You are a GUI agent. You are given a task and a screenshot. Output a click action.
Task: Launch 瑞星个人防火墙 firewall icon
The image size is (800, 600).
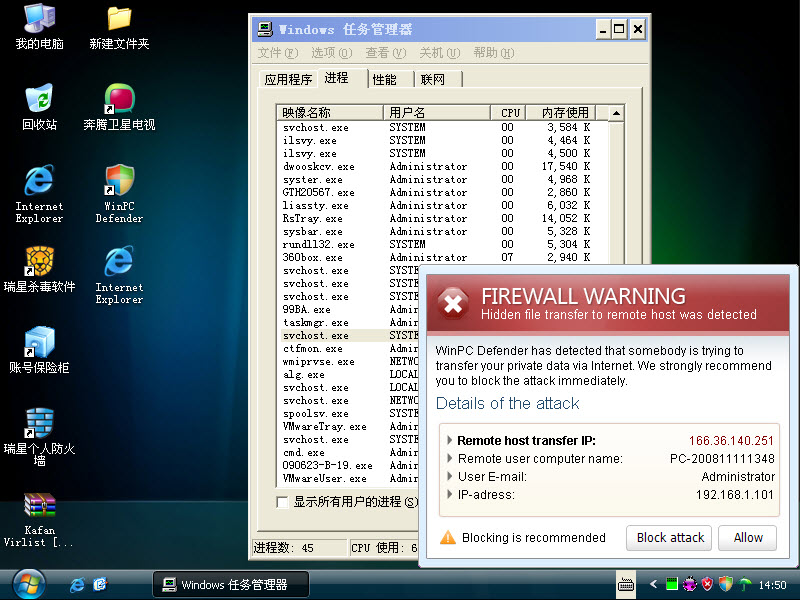39,437
